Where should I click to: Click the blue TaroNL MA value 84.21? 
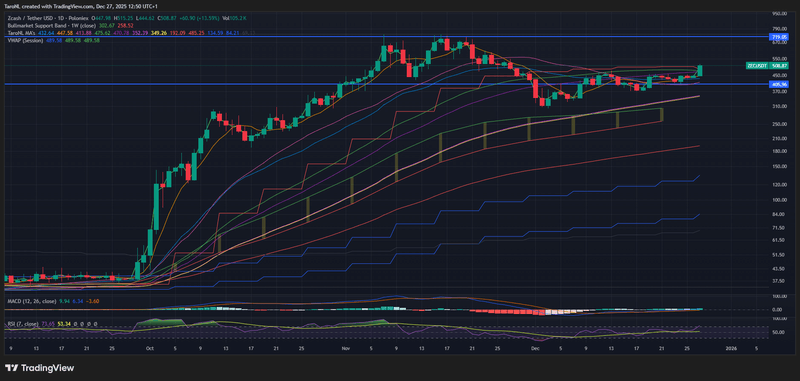pyautogui.click(x=233, y=33)
